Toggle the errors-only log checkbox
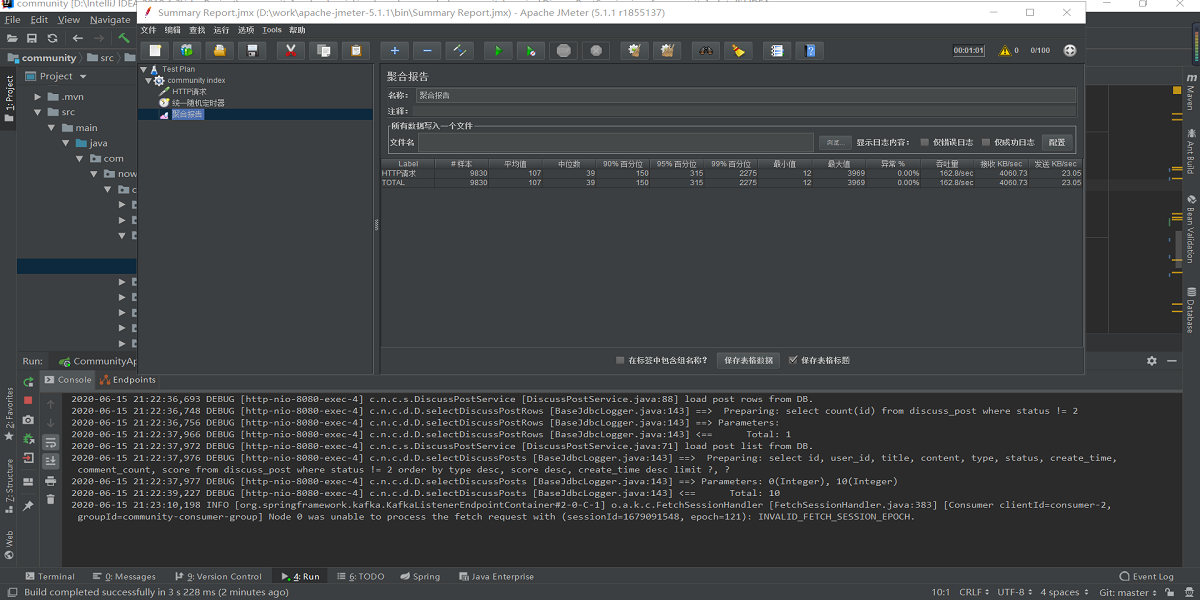This screenshot has height=600, width=1200. tap(924, 142)
